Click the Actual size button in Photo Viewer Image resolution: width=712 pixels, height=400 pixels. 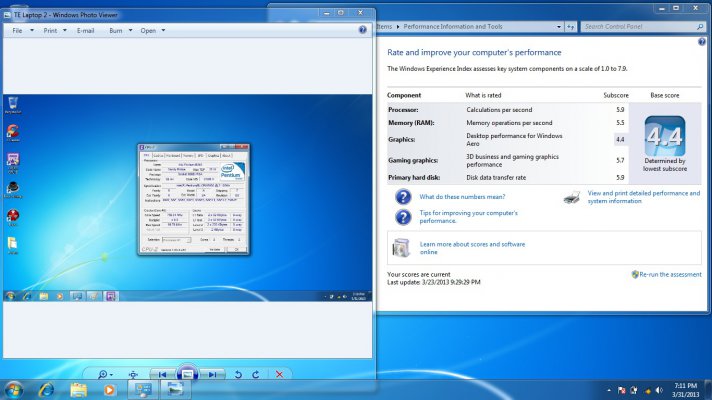(x=133, y=375)
